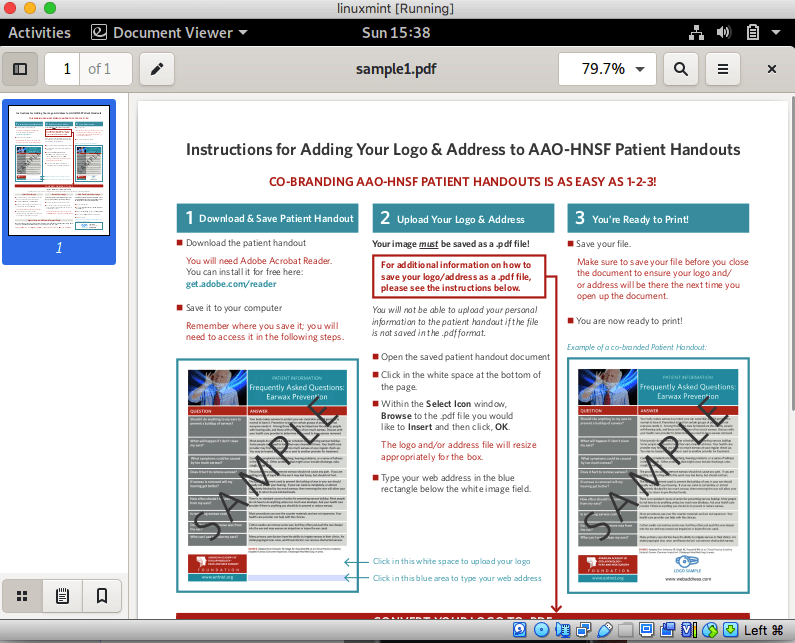Click the macOS yellow minimize button
Screen dimensions: 795x643
click(x=30, y=8)
